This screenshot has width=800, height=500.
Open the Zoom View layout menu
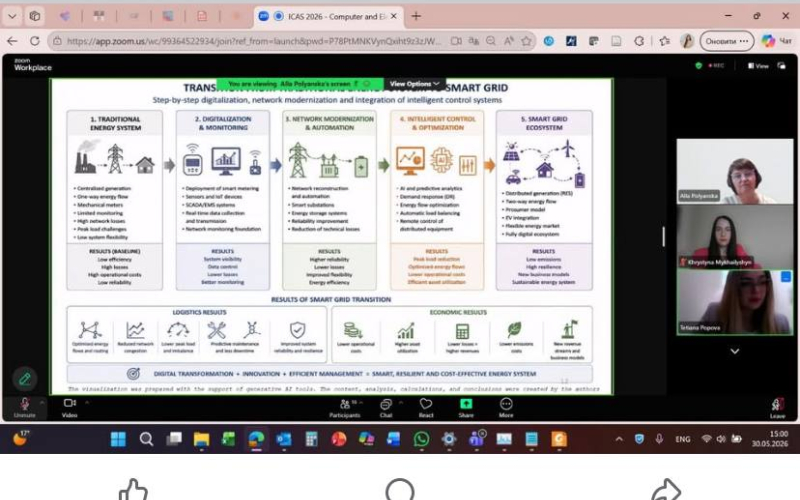[x=758, y=66]
